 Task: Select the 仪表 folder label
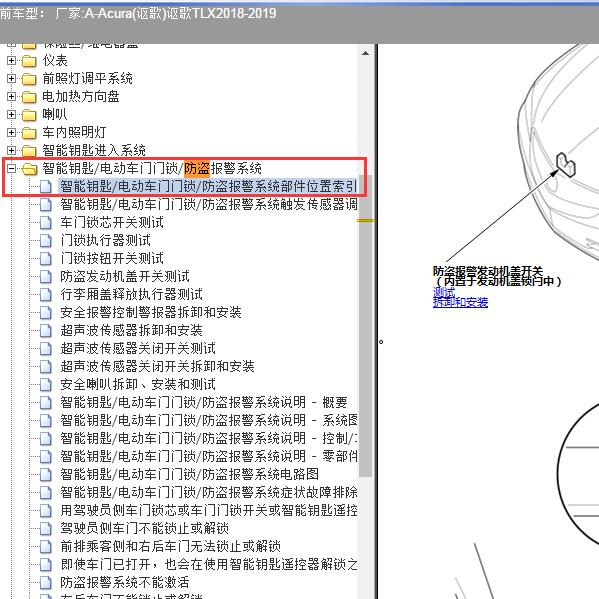point(55,60)
